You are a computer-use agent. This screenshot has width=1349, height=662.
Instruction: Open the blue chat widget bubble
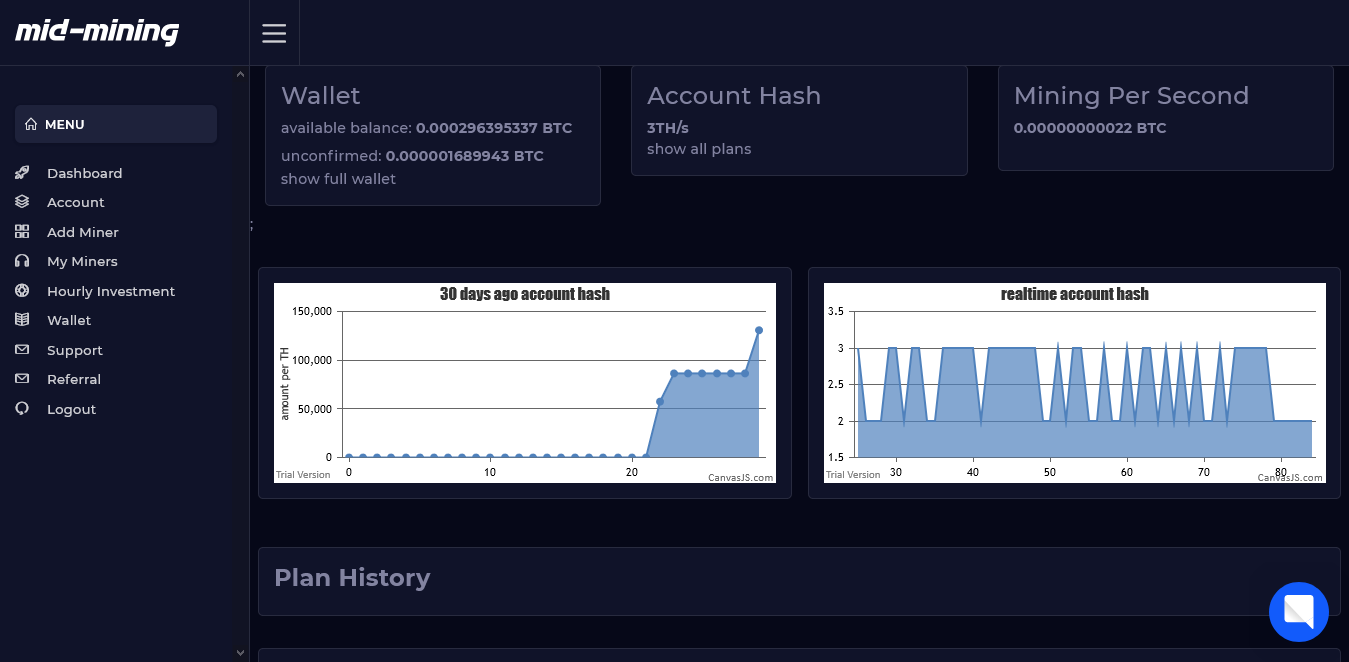1298,611
